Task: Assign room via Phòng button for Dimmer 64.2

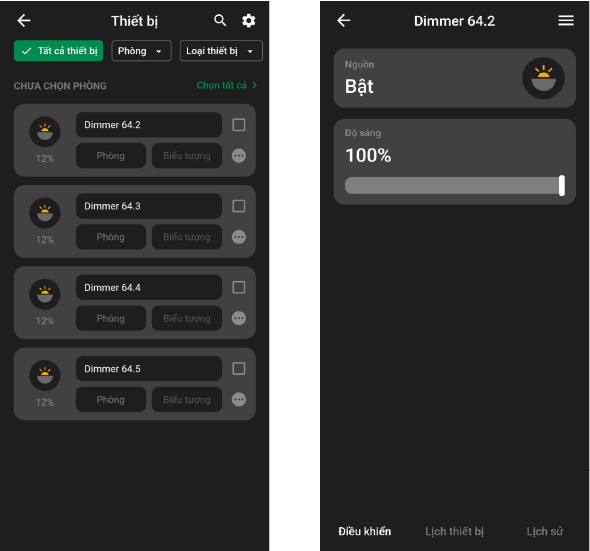Action: point(111,155)
